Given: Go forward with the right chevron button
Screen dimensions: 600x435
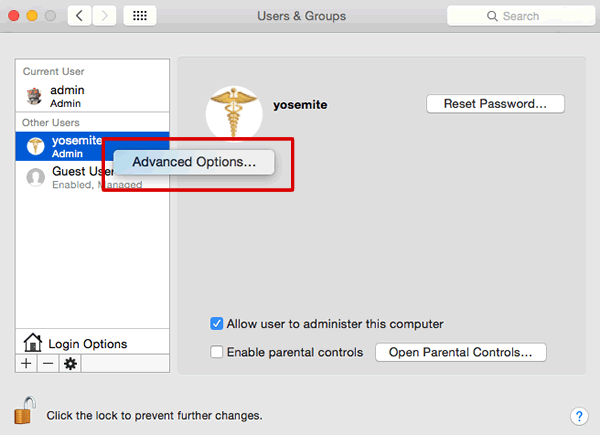Looking at the screenshot, I should pos(104,16).
